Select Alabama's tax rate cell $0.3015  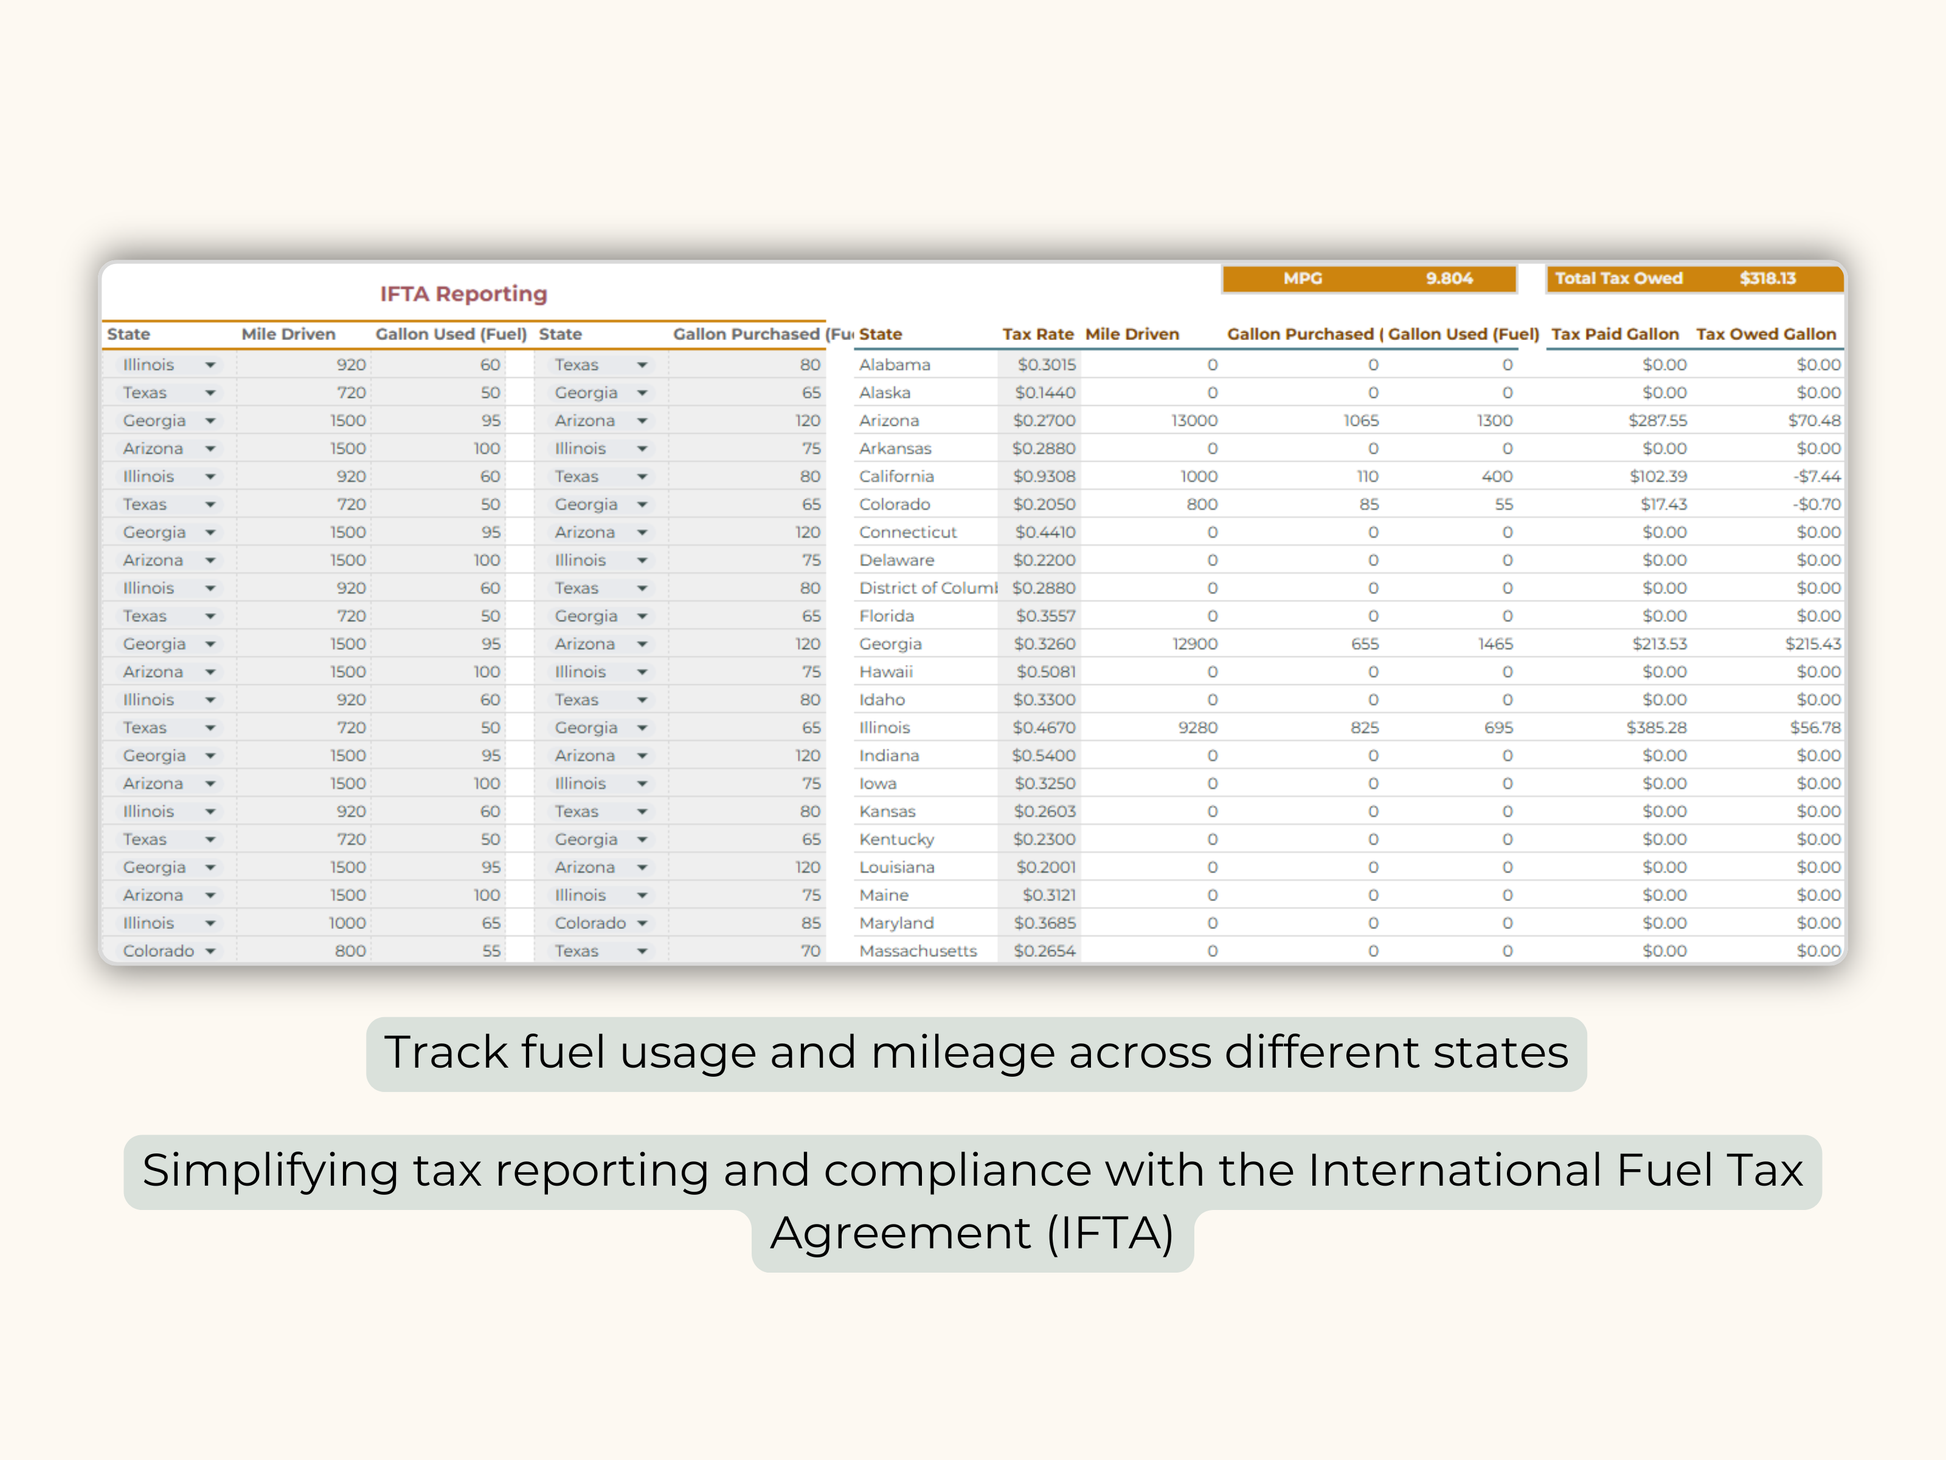(x=1044, y=365)
